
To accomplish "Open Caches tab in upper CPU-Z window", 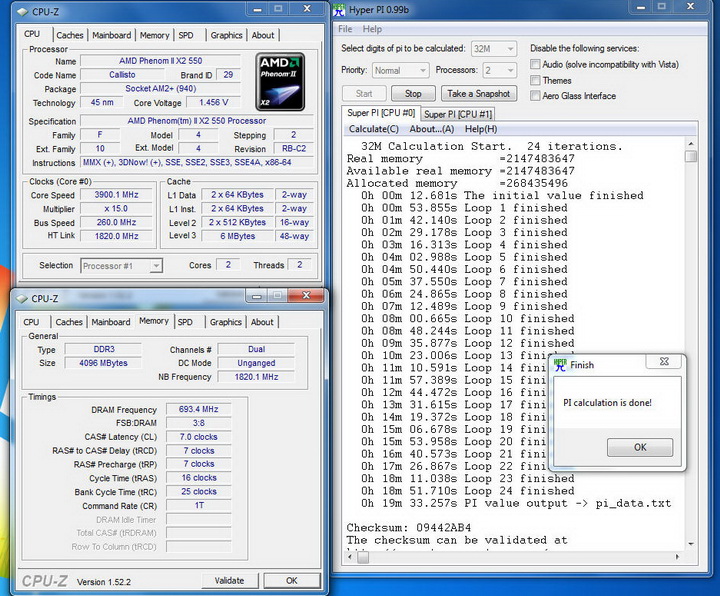I will tap(70, 35).
